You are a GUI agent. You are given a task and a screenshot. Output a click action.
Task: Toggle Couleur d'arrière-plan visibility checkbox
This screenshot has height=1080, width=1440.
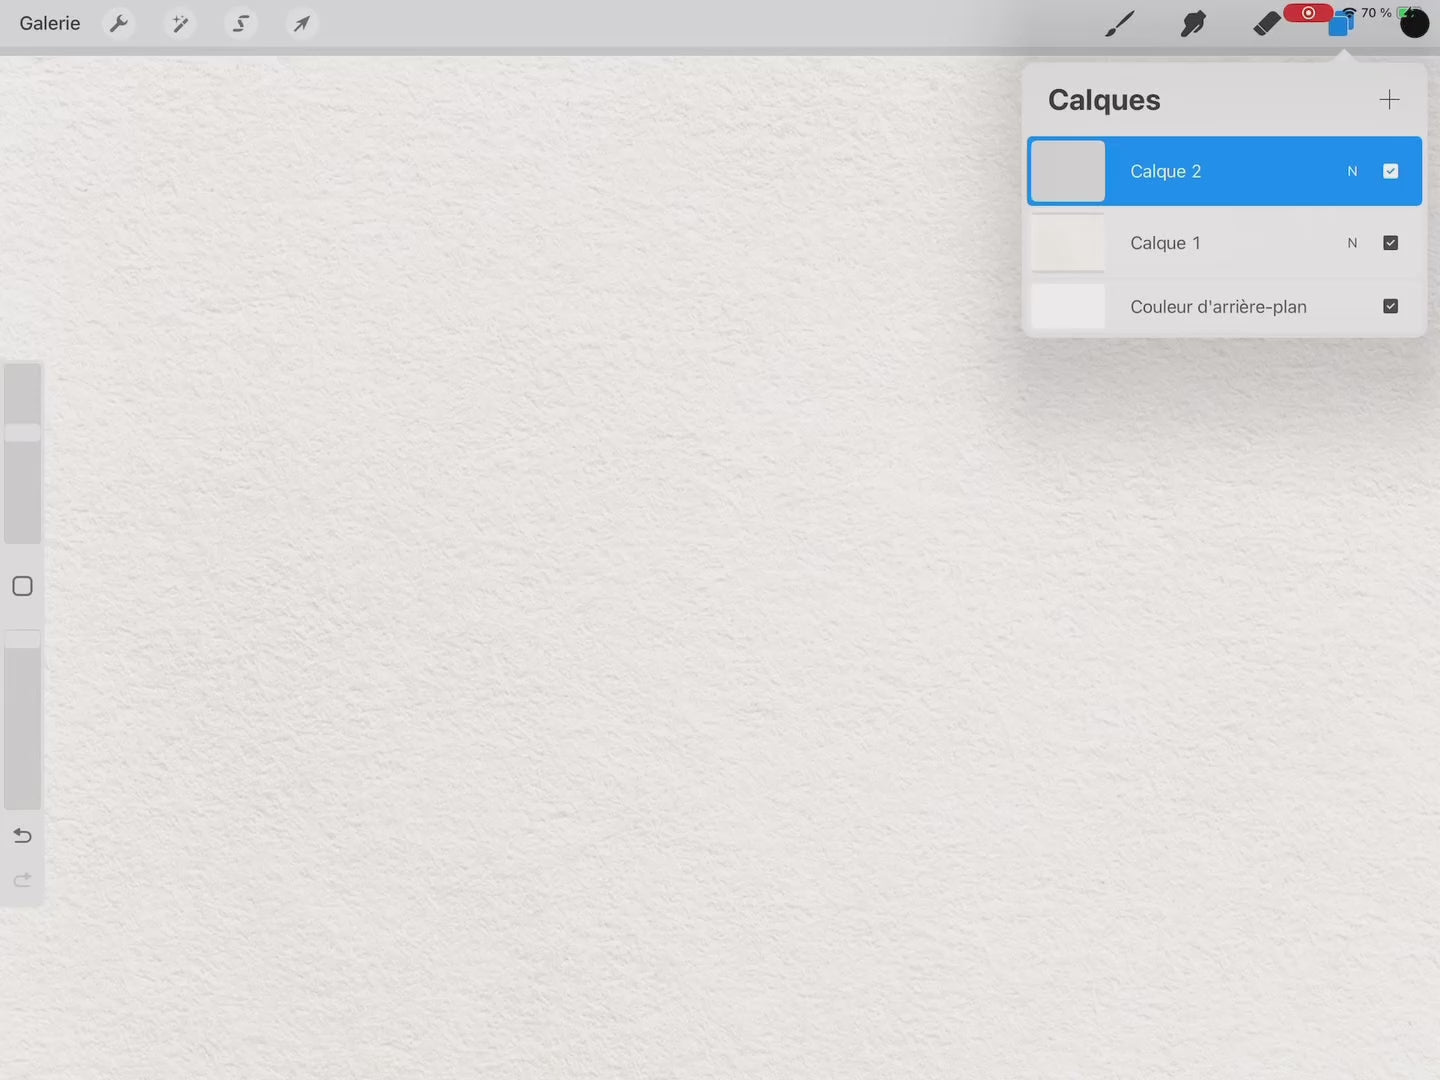[x=1390, y=306]
